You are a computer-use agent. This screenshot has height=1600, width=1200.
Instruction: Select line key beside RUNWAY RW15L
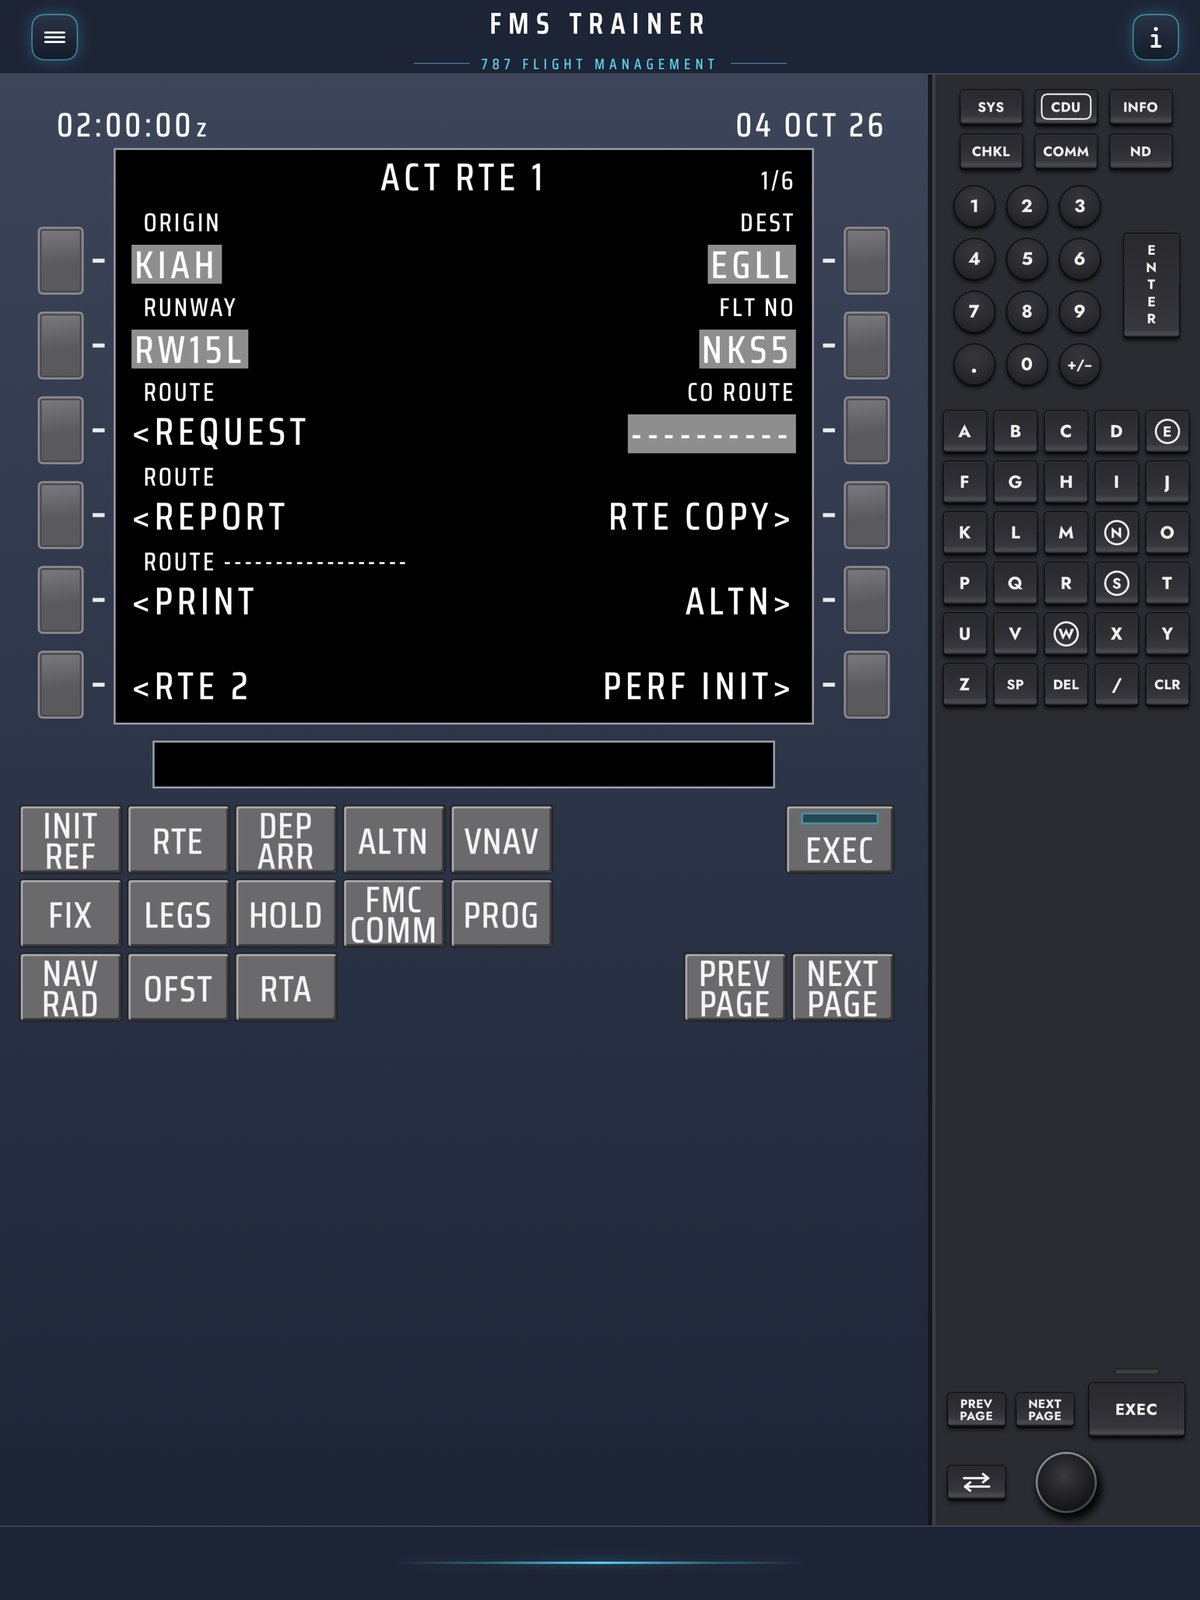point(61,346)
